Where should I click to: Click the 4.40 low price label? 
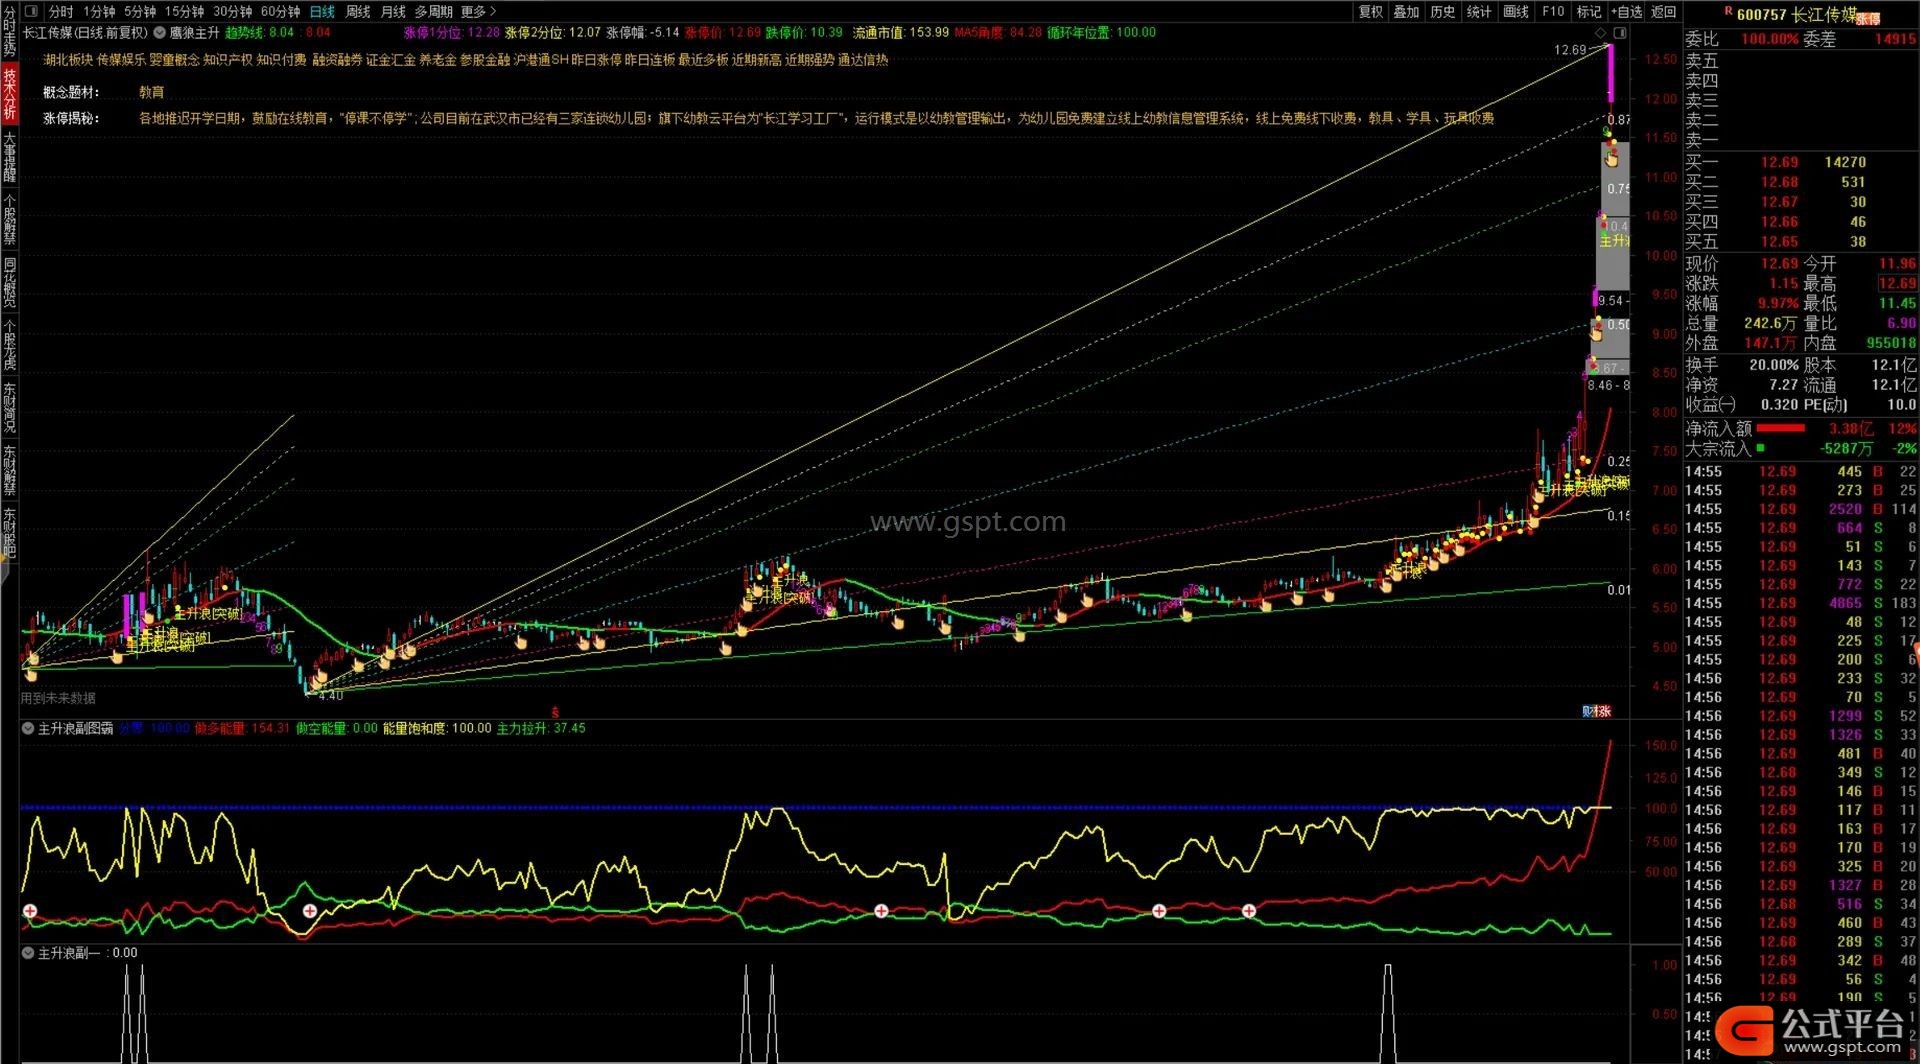pyautogui.click(x=330, y=695)
